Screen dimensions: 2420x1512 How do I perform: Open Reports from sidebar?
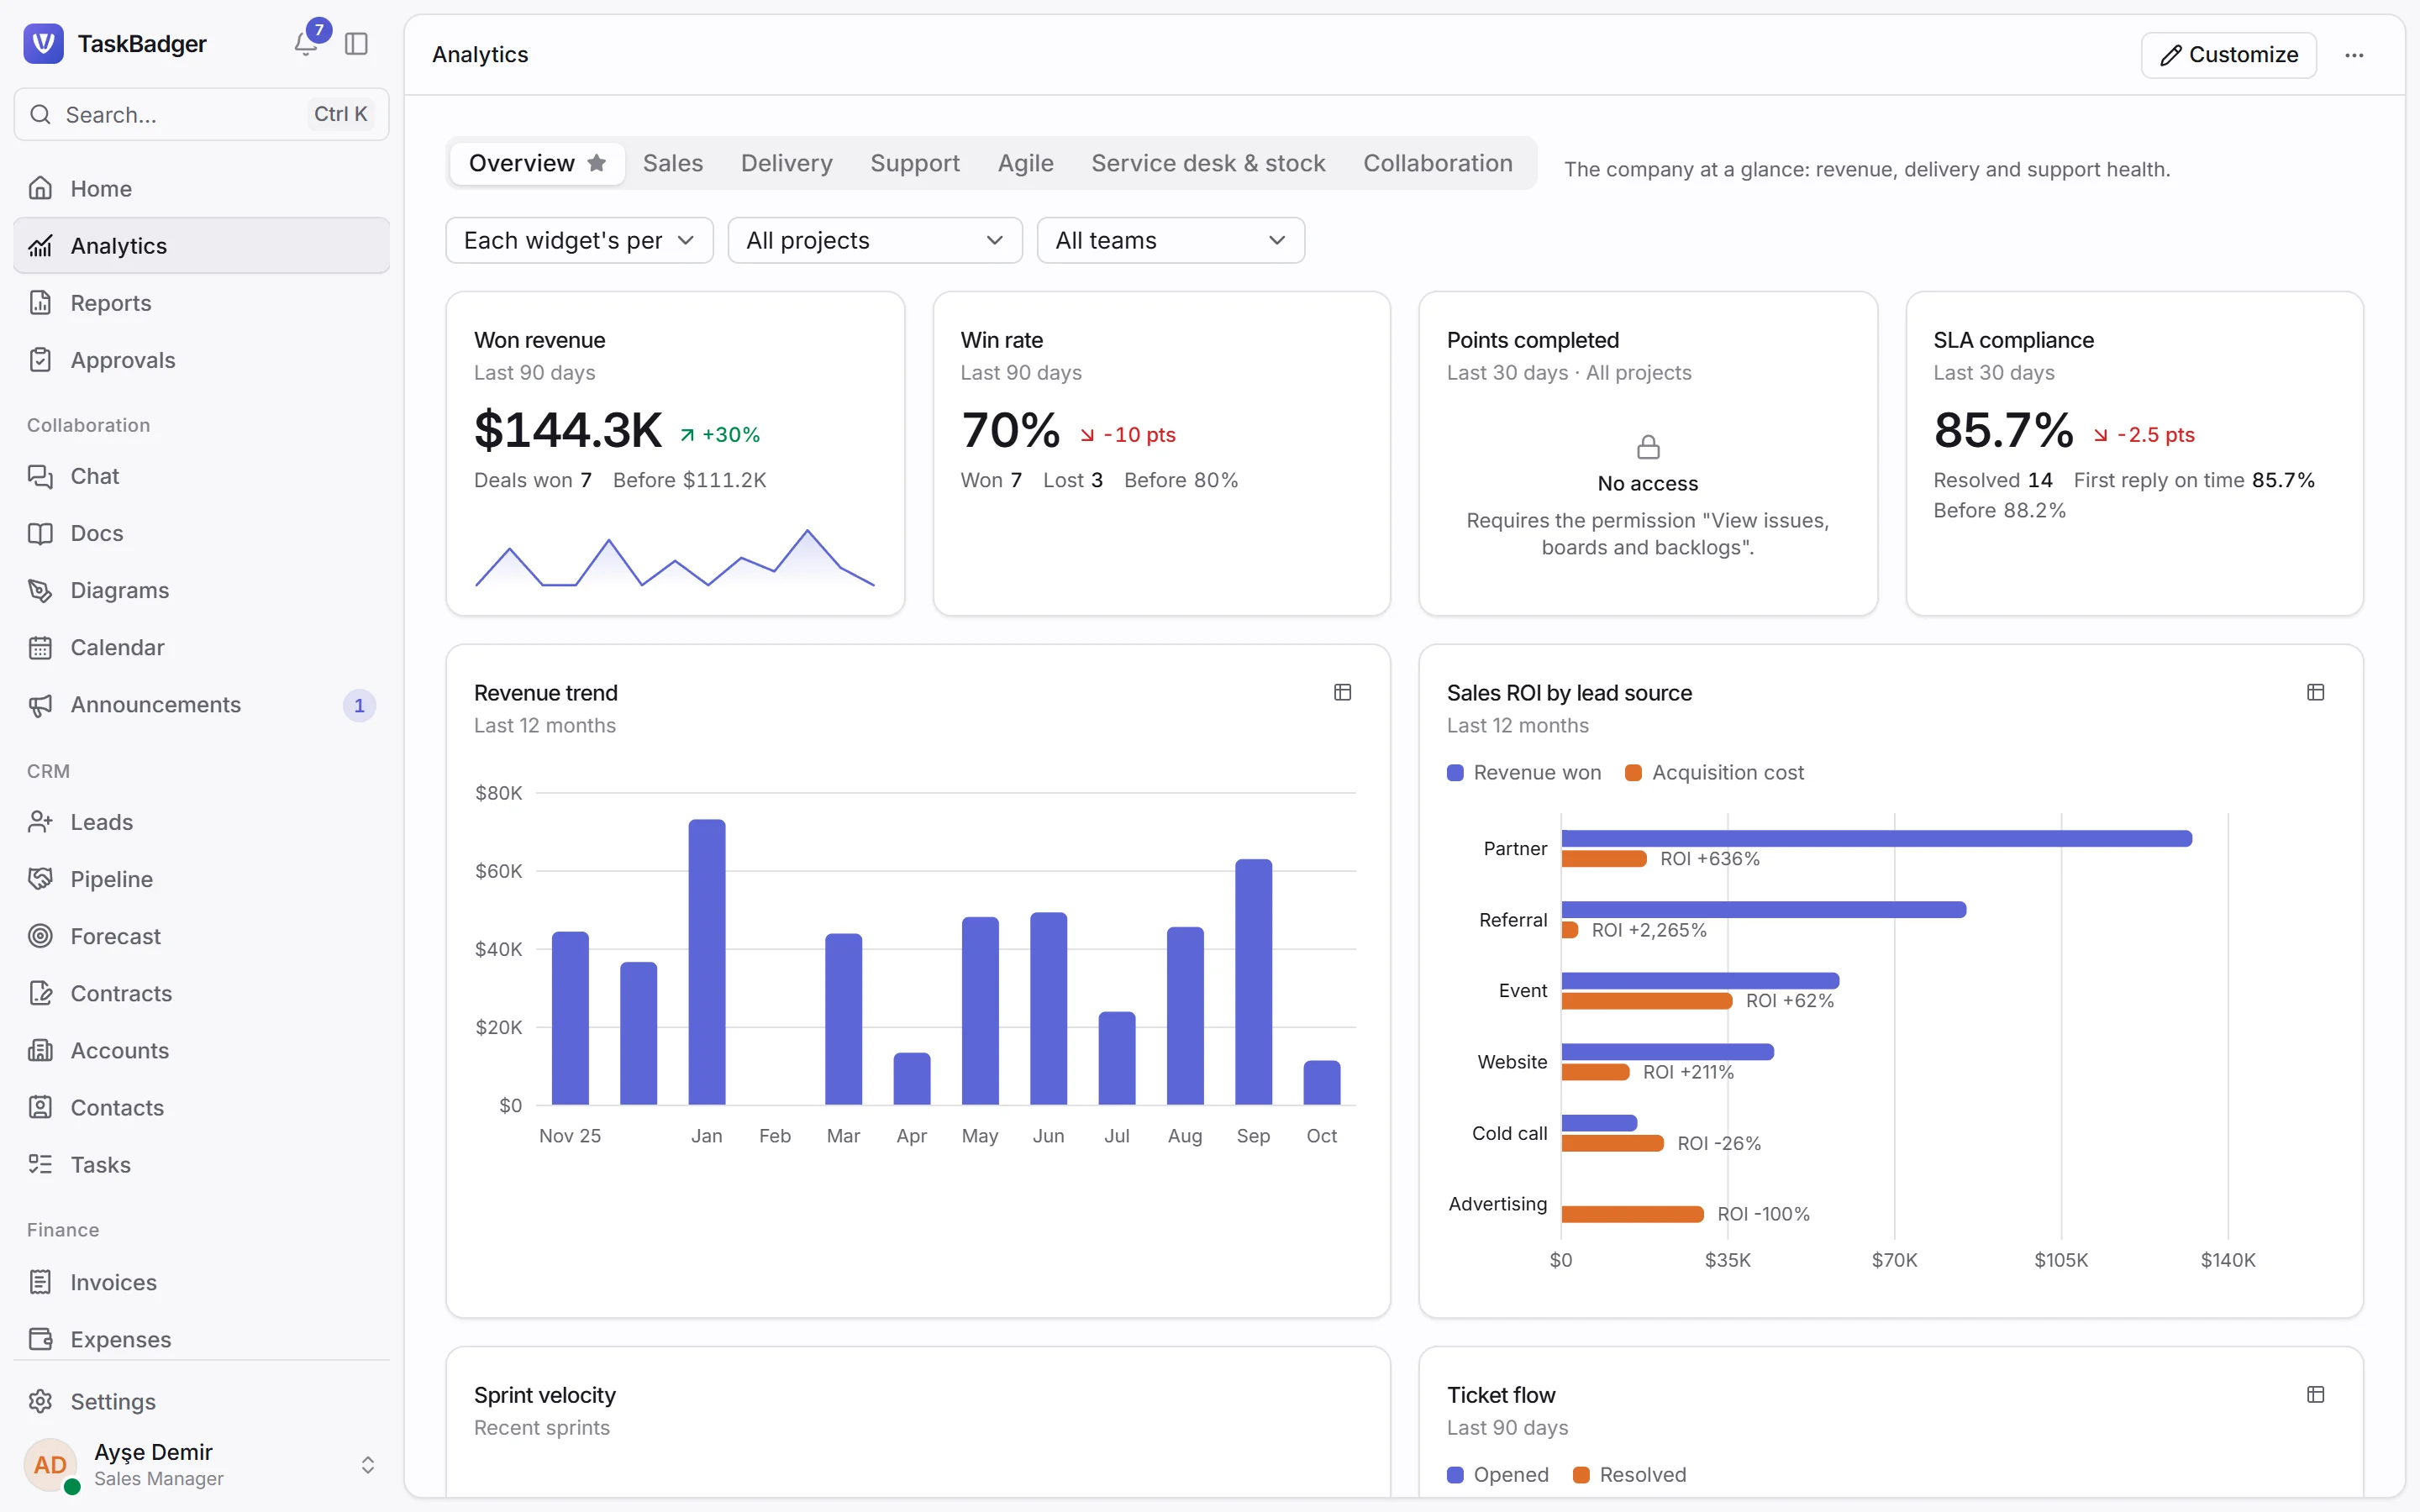tap(201, 302)
